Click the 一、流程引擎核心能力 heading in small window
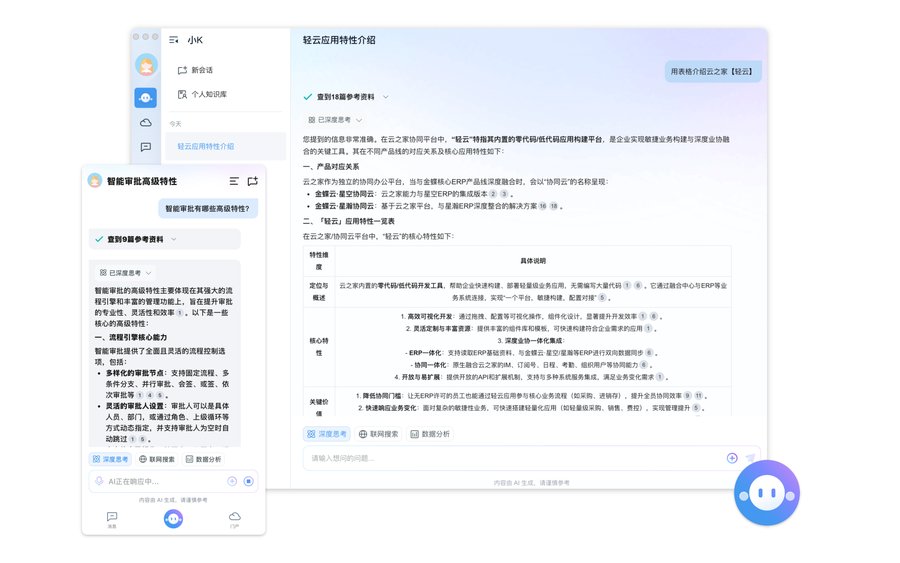The width and height of the screenshot is (900, 563). click(131, 337)
